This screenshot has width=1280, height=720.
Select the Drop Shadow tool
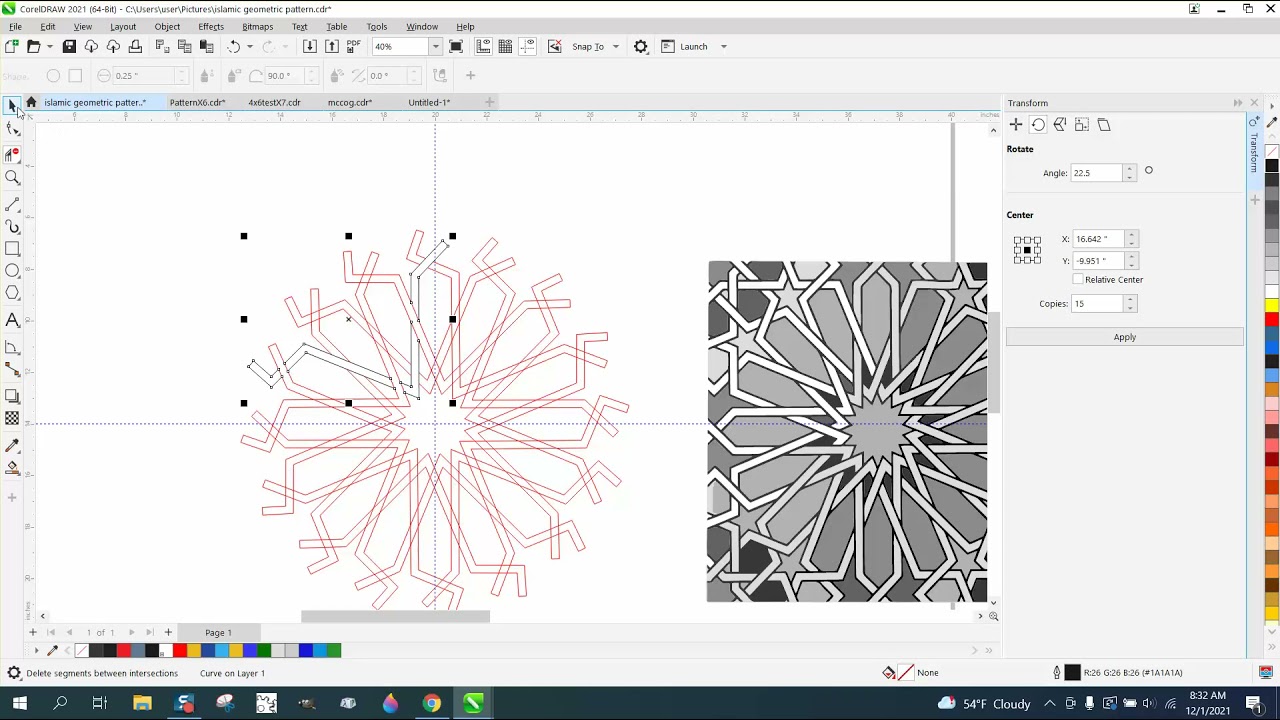[x=12, y=396]
